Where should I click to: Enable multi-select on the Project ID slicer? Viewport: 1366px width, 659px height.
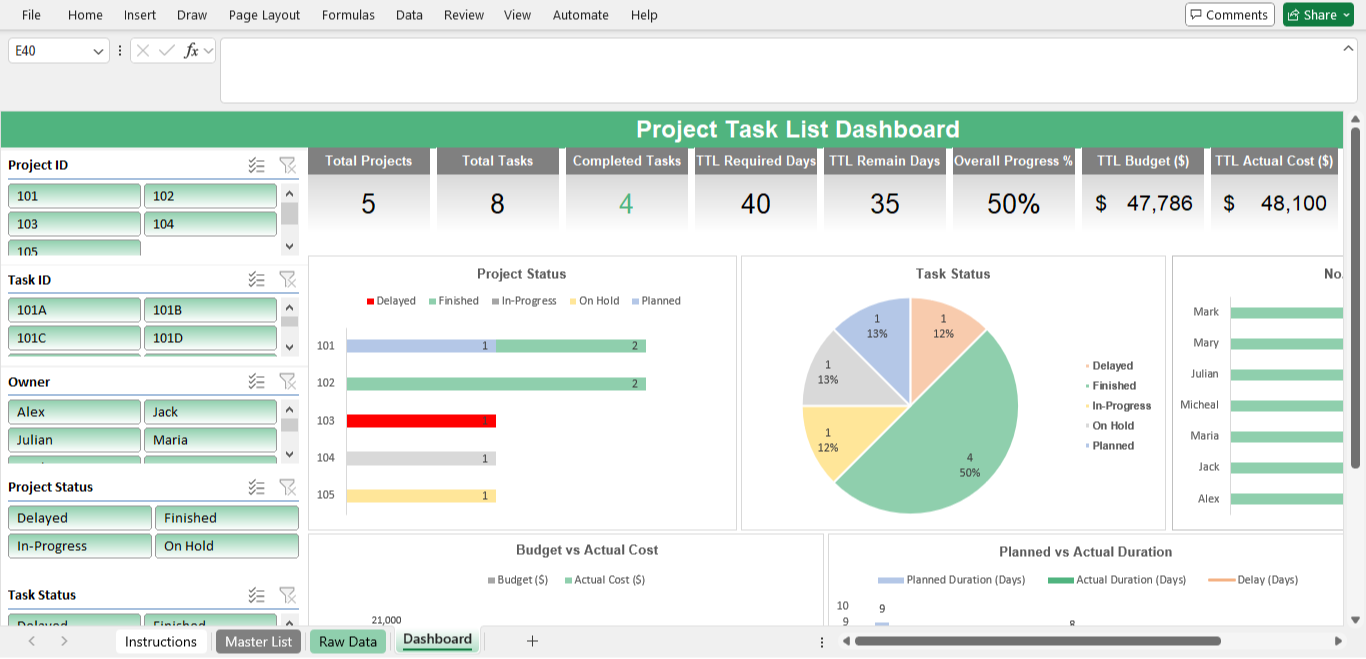[257, 165]
